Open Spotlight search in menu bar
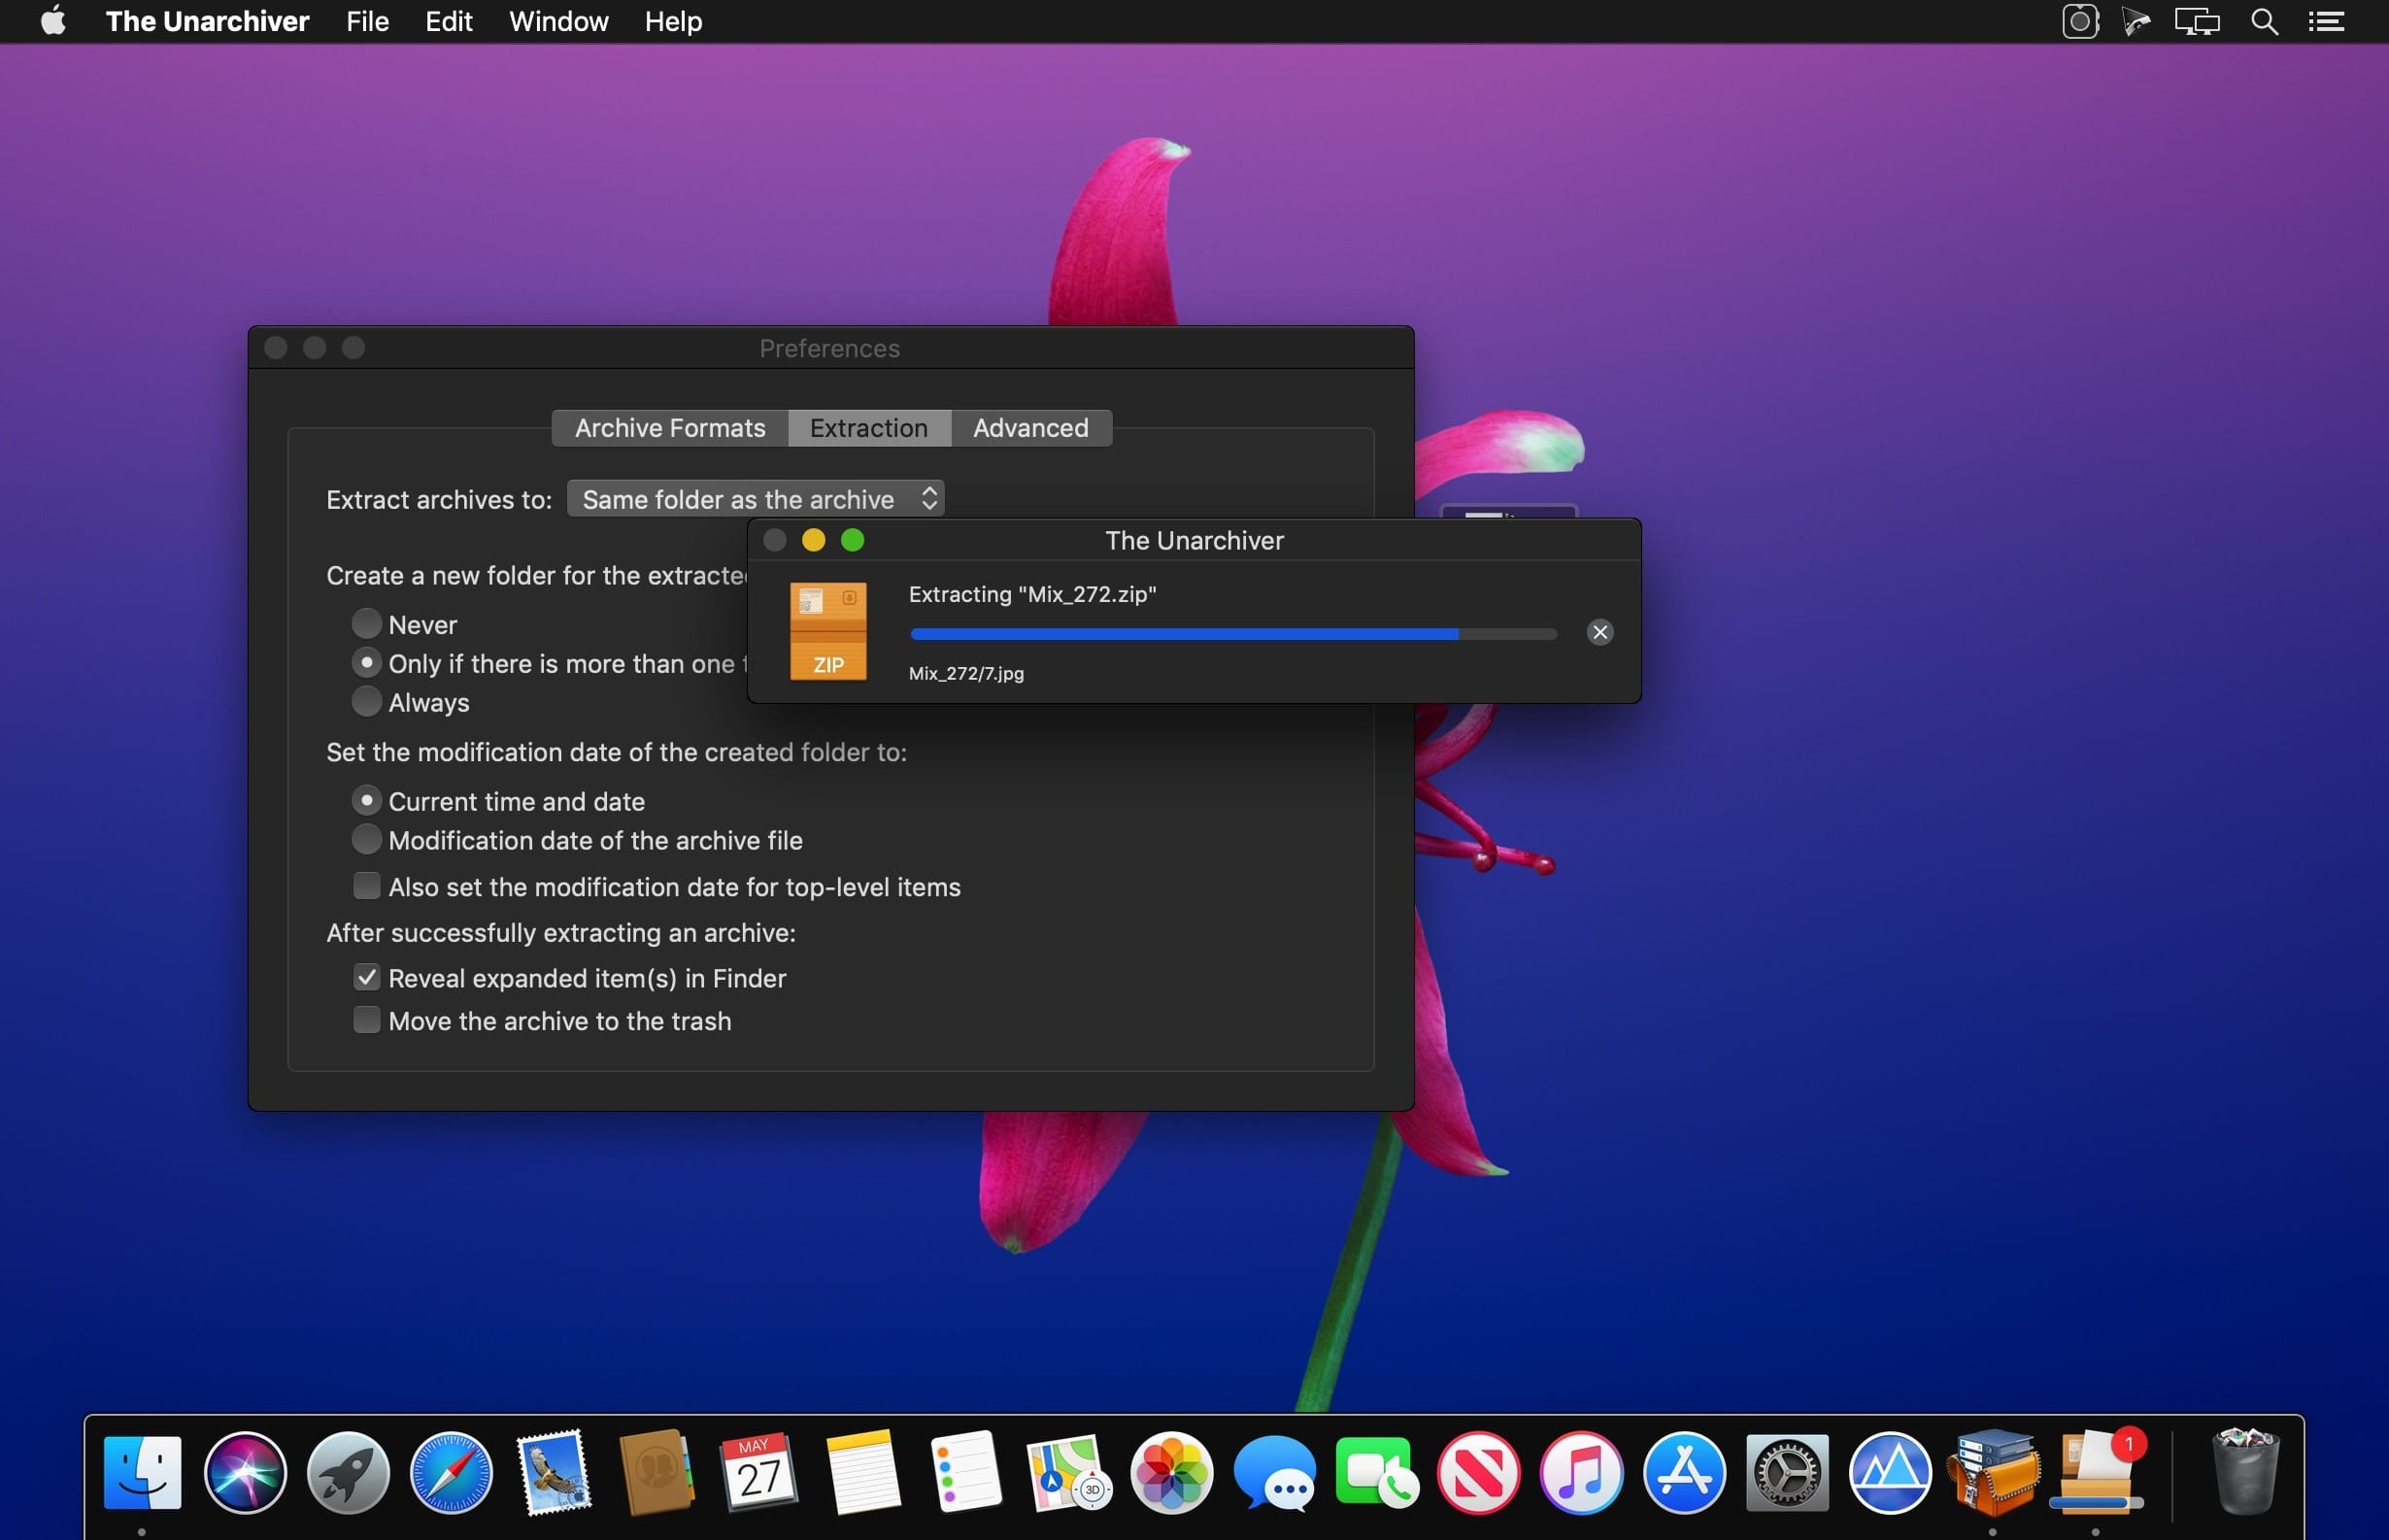Screen dimensions: 2389x1540 pos(2265,21)
